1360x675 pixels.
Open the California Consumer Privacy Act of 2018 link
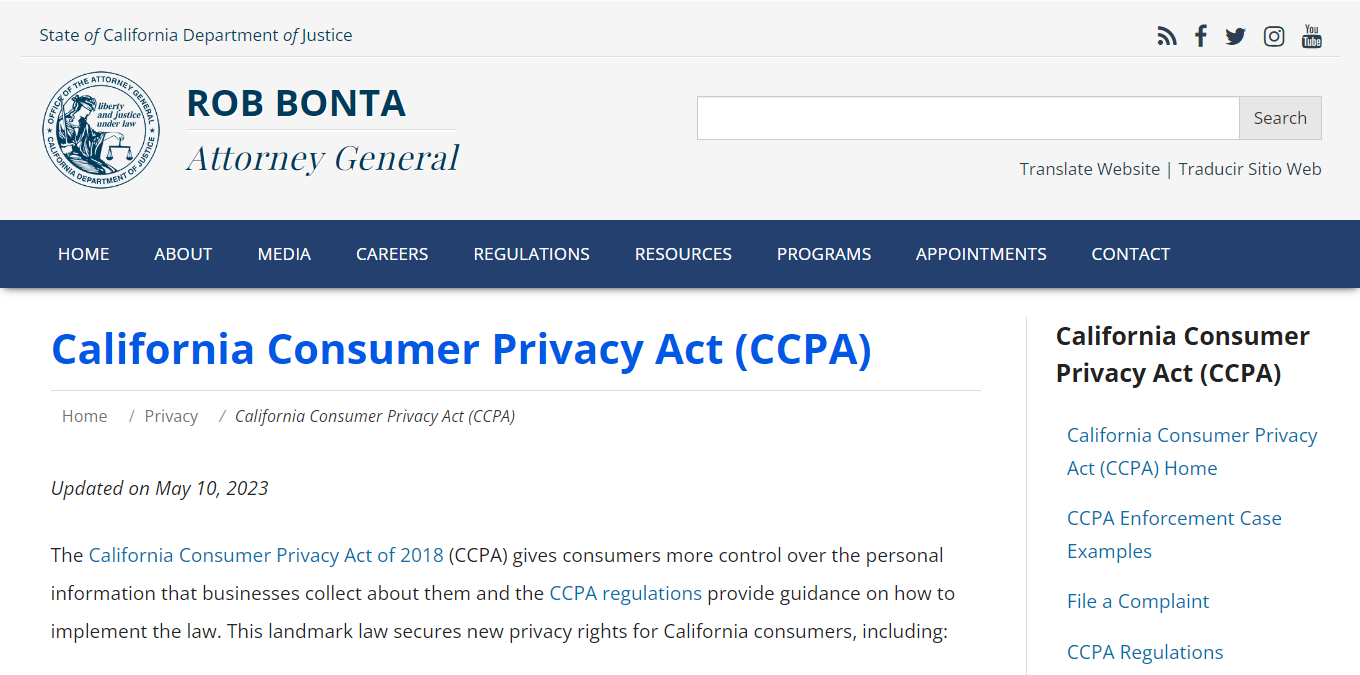point(265,555)
